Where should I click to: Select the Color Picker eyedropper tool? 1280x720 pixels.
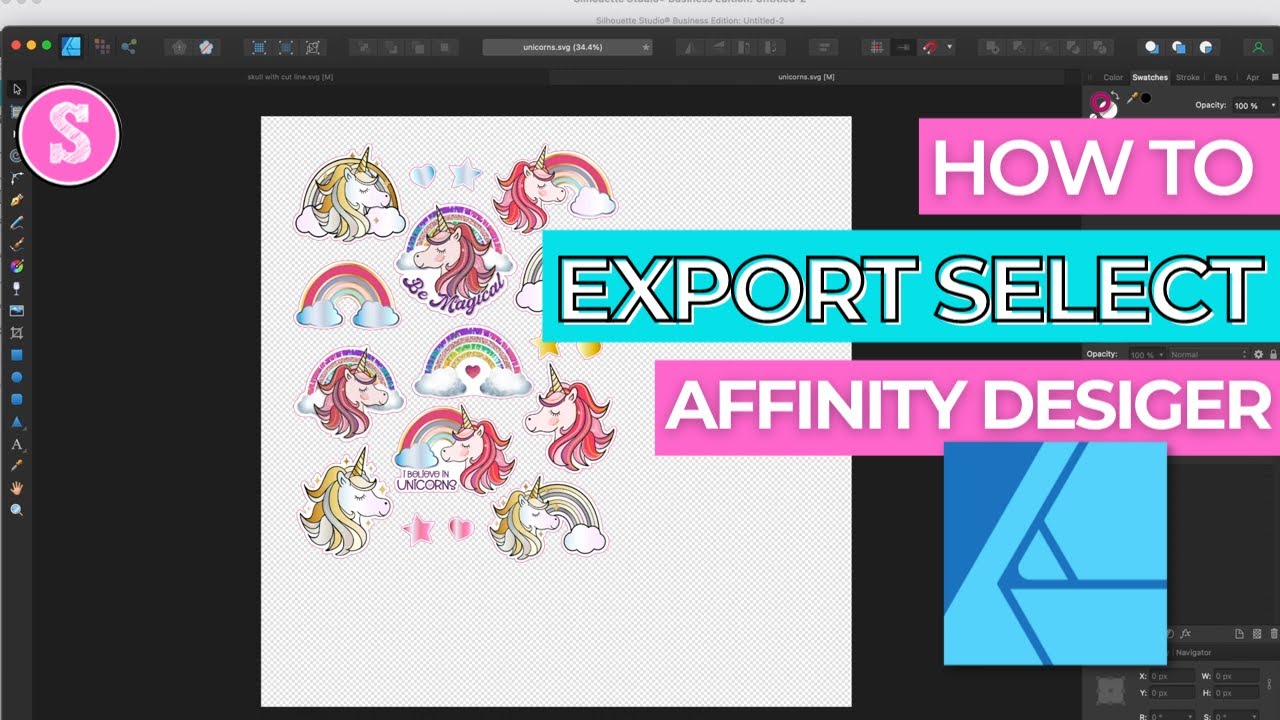[17, 466]
